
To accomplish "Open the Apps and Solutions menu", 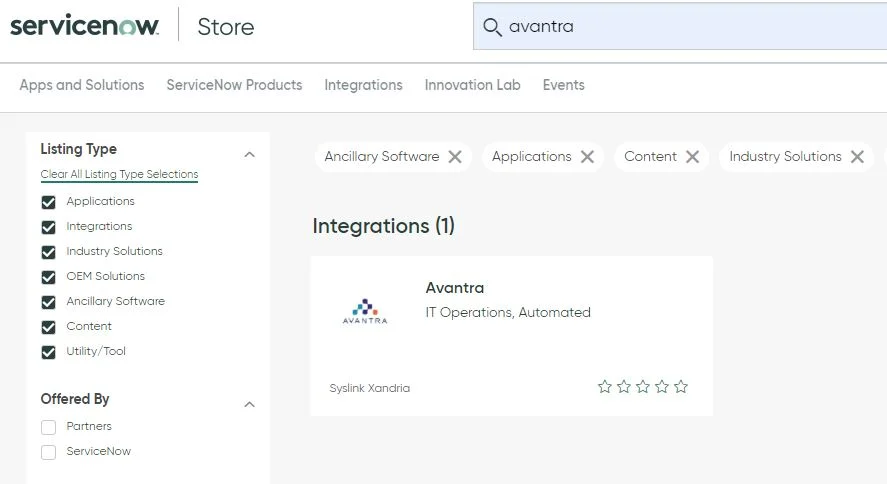I will 82,85.
